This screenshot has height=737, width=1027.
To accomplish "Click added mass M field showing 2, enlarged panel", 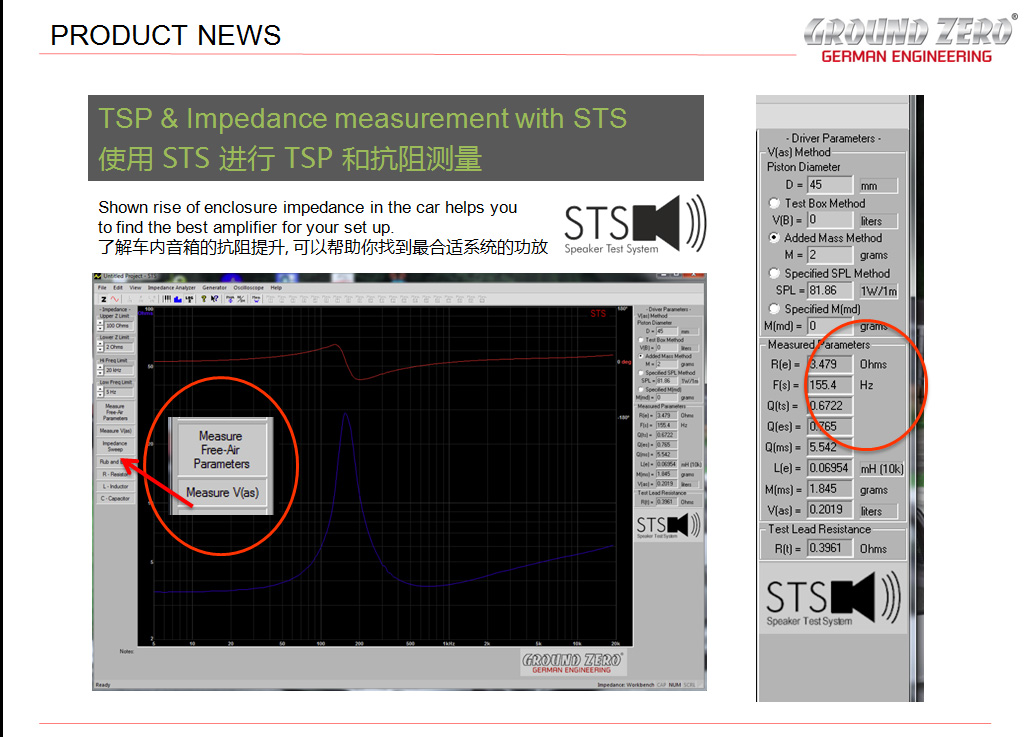I will pyautogui.click(x=830, y=255).
